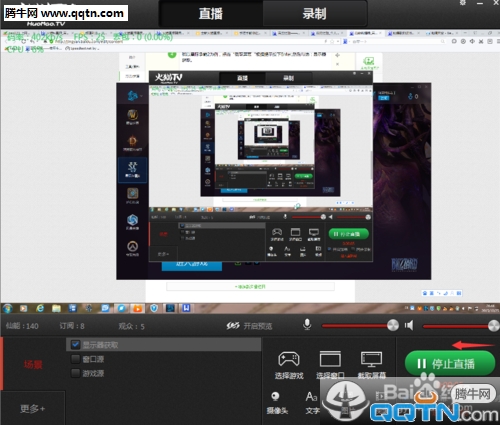Enable the 游戏源 source checkbox
Screen dimensions: 500x425
(76, 373)
